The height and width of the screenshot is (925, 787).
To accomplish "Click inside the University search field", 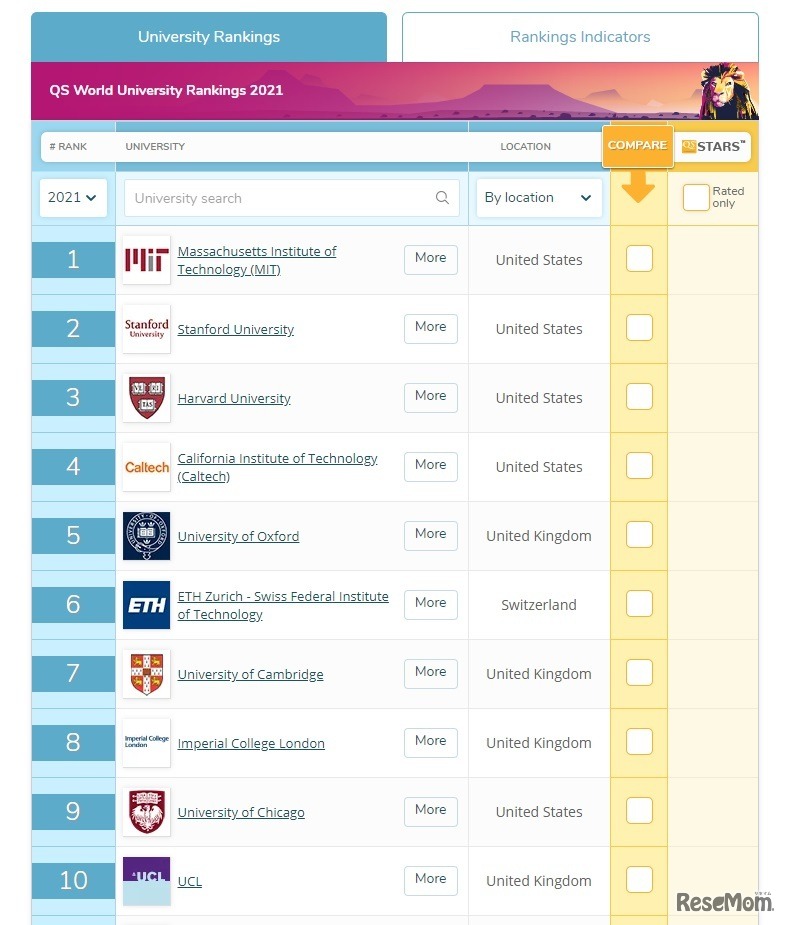I will point(280,198).
